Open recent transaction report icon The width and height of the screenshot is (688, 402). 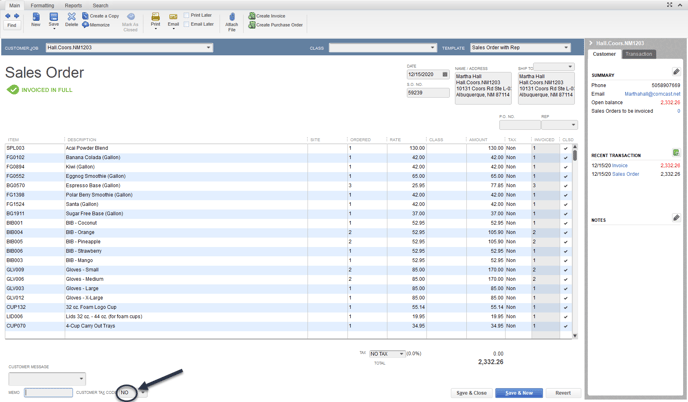pyautogui.click(x=676, y=153)
